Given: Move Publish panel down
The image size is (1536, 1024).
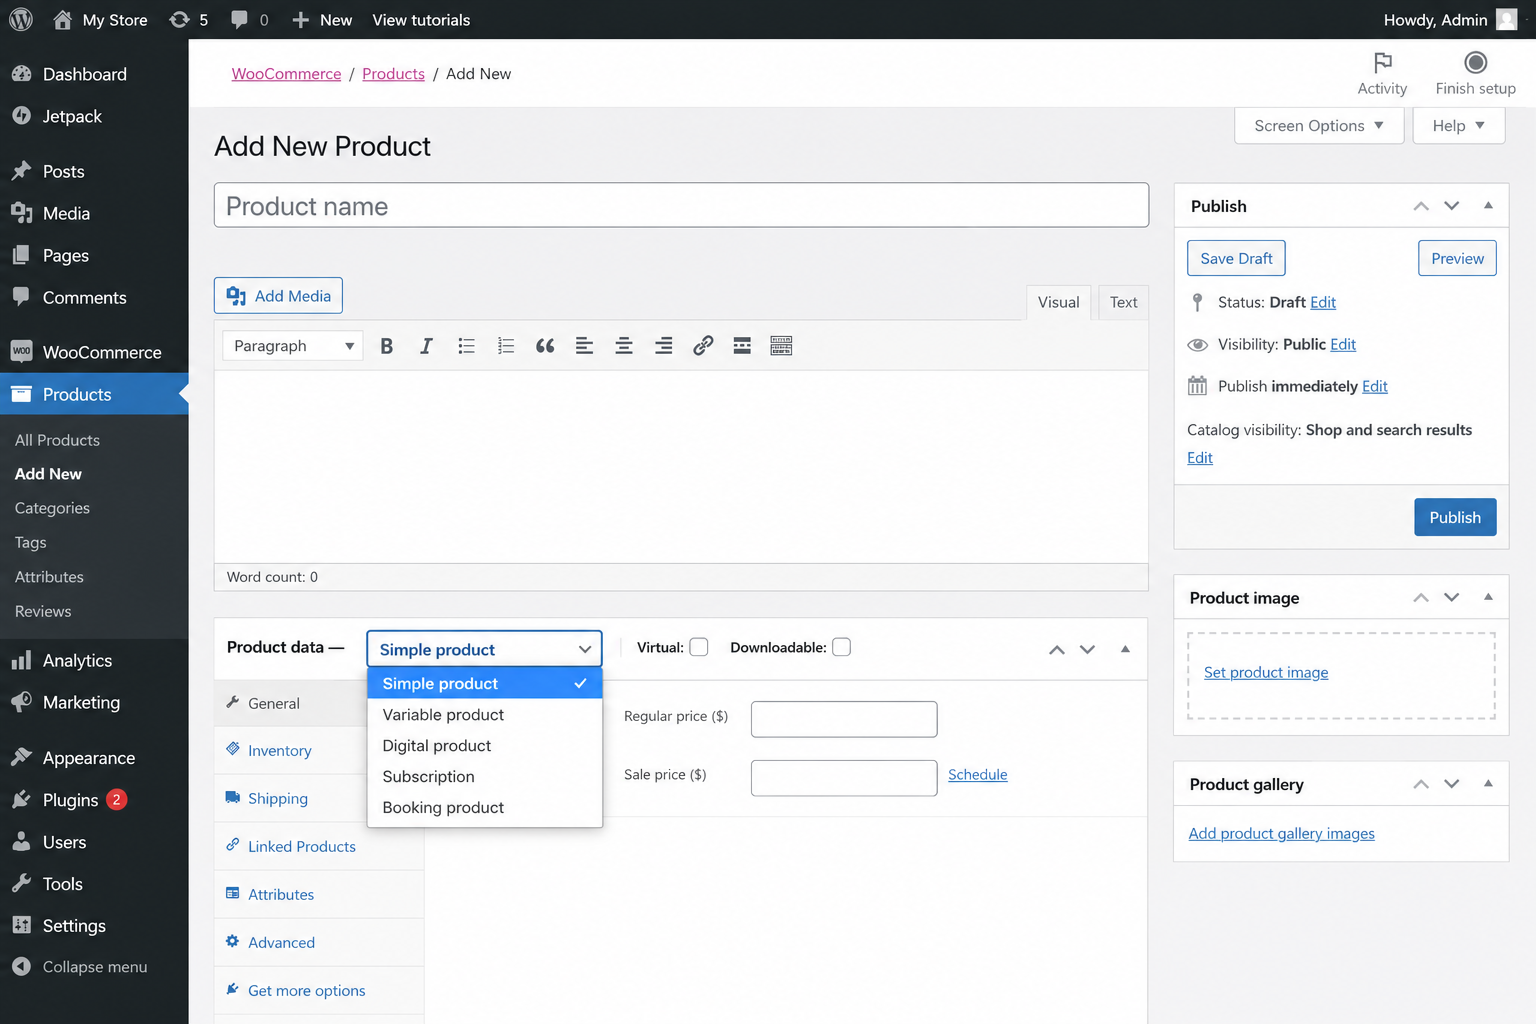Looking at the screenshot, I should point(1452,206).
